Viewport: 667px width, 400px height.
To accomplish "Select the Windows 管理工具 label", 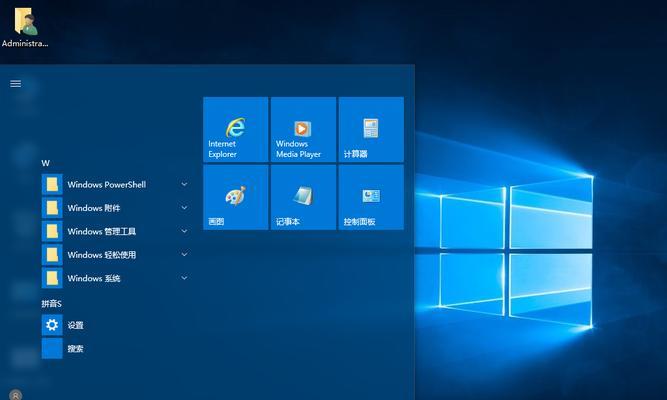I will [x=102, y=231].
